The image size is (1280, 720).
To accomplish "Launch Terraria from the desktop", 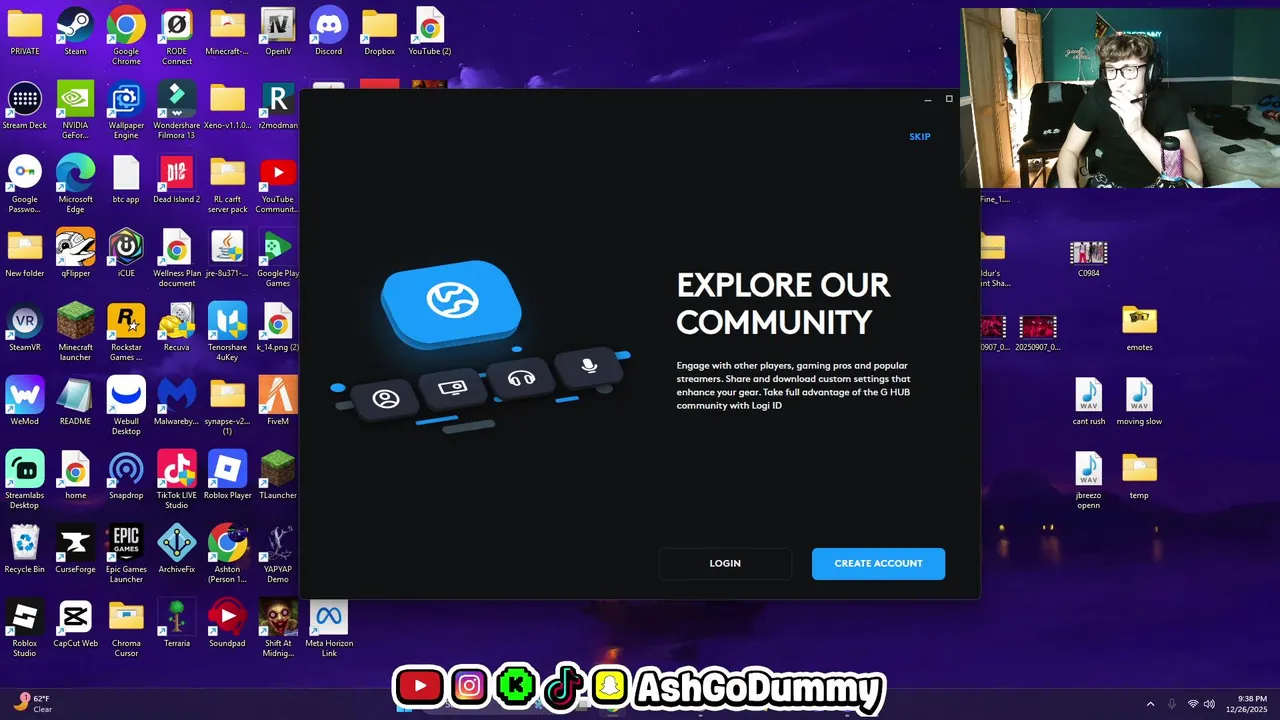I will [177, 623].
